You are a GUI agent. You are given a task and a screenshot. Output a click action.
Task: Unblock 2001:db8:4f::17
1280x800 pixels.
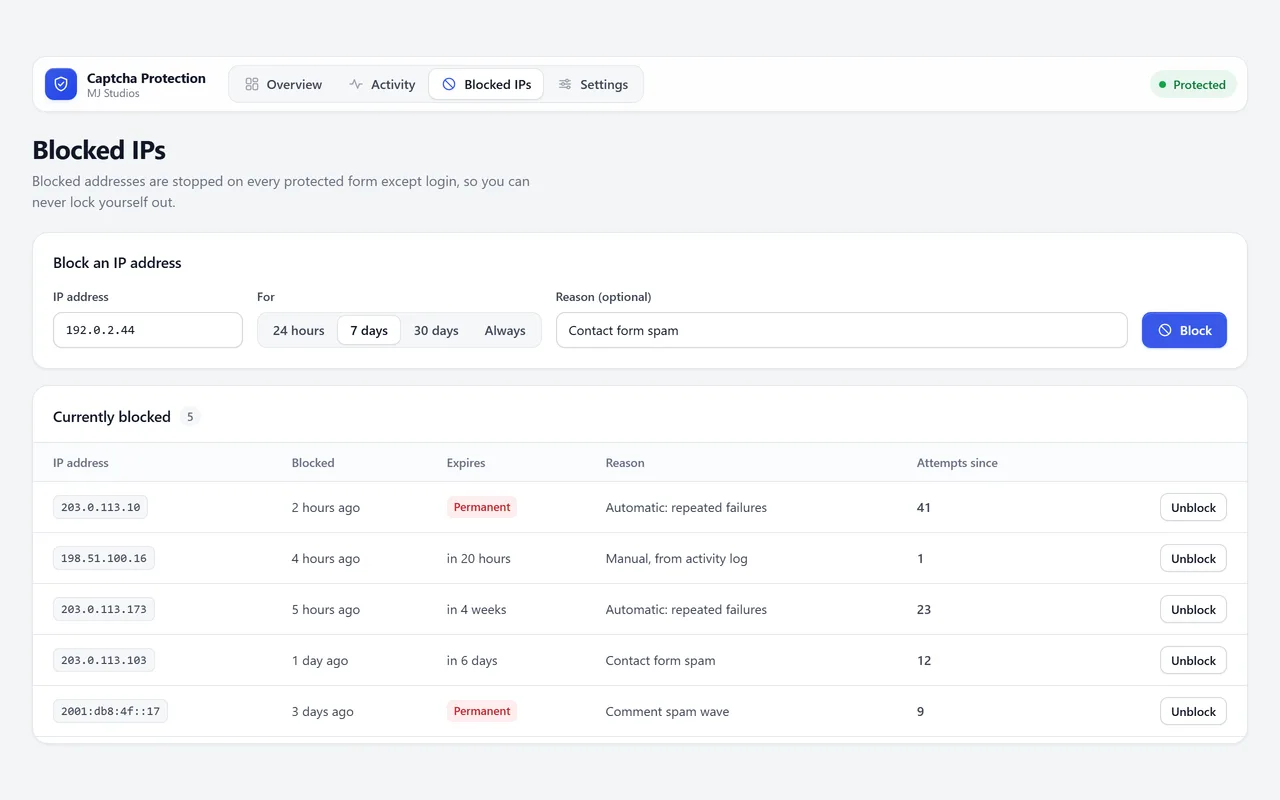point(1193,711)
